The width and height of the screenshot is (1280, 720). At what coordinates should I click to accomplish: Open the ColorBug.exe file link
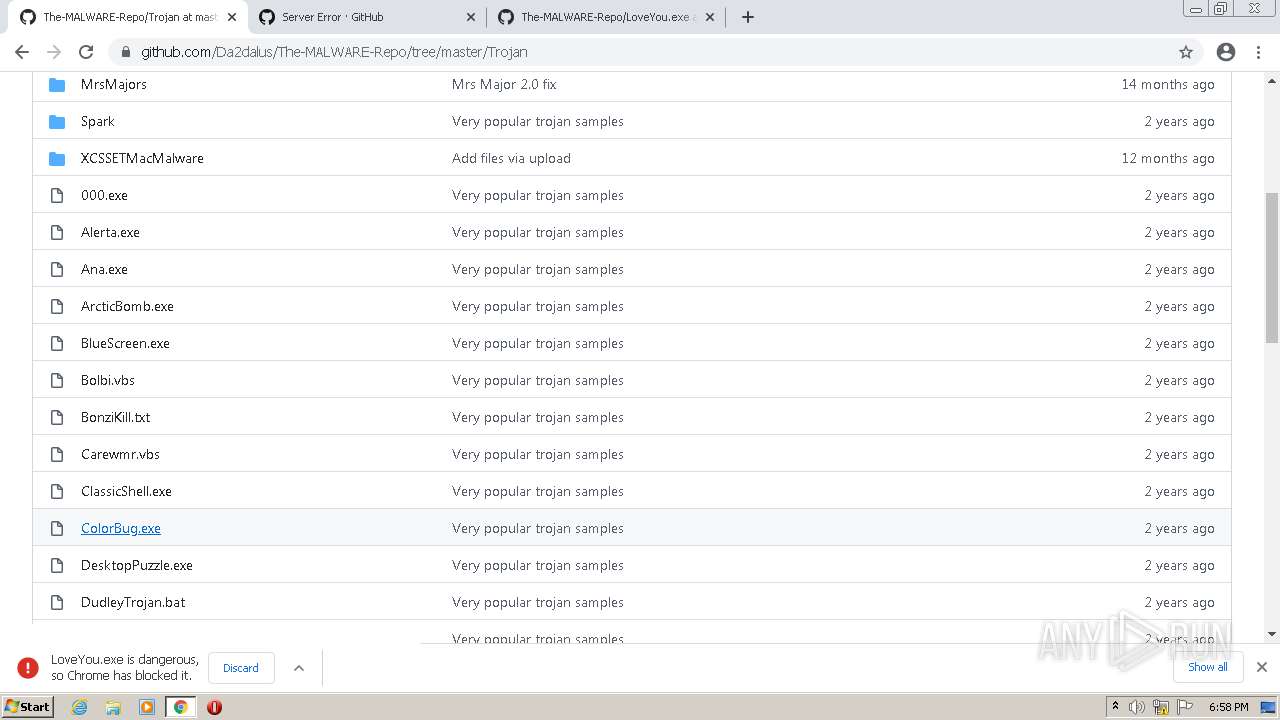(120, 528)
